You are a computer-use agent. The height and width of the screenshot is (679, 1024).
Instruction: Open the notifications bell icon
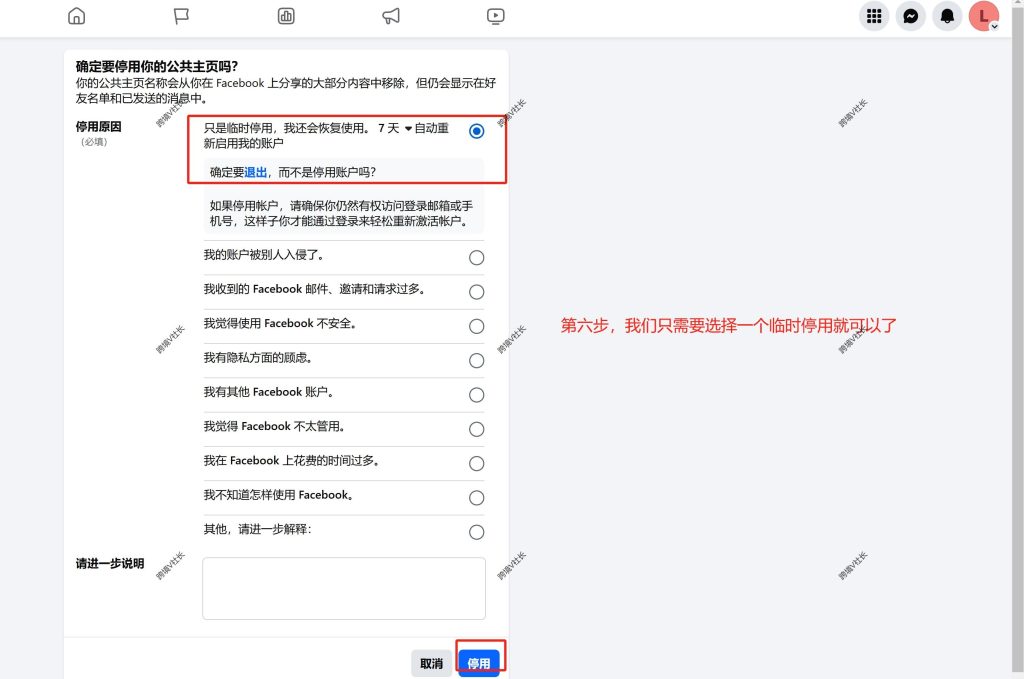pyautogui.click(x=947, y=16)
